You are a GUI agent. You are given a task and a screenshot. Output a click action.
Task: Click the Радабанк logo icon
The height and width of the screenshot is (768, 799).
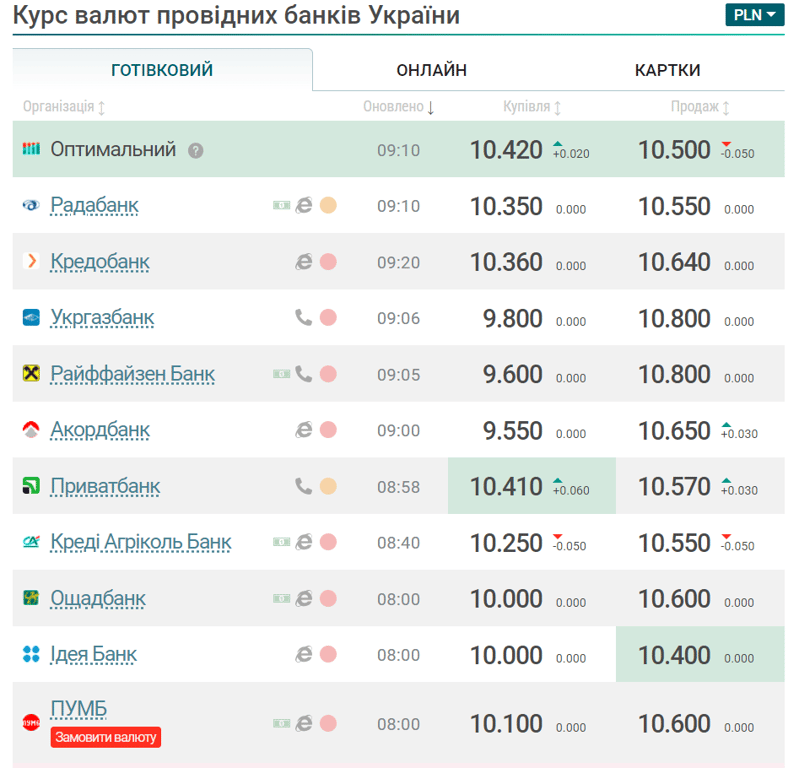[x=31, y=205]
